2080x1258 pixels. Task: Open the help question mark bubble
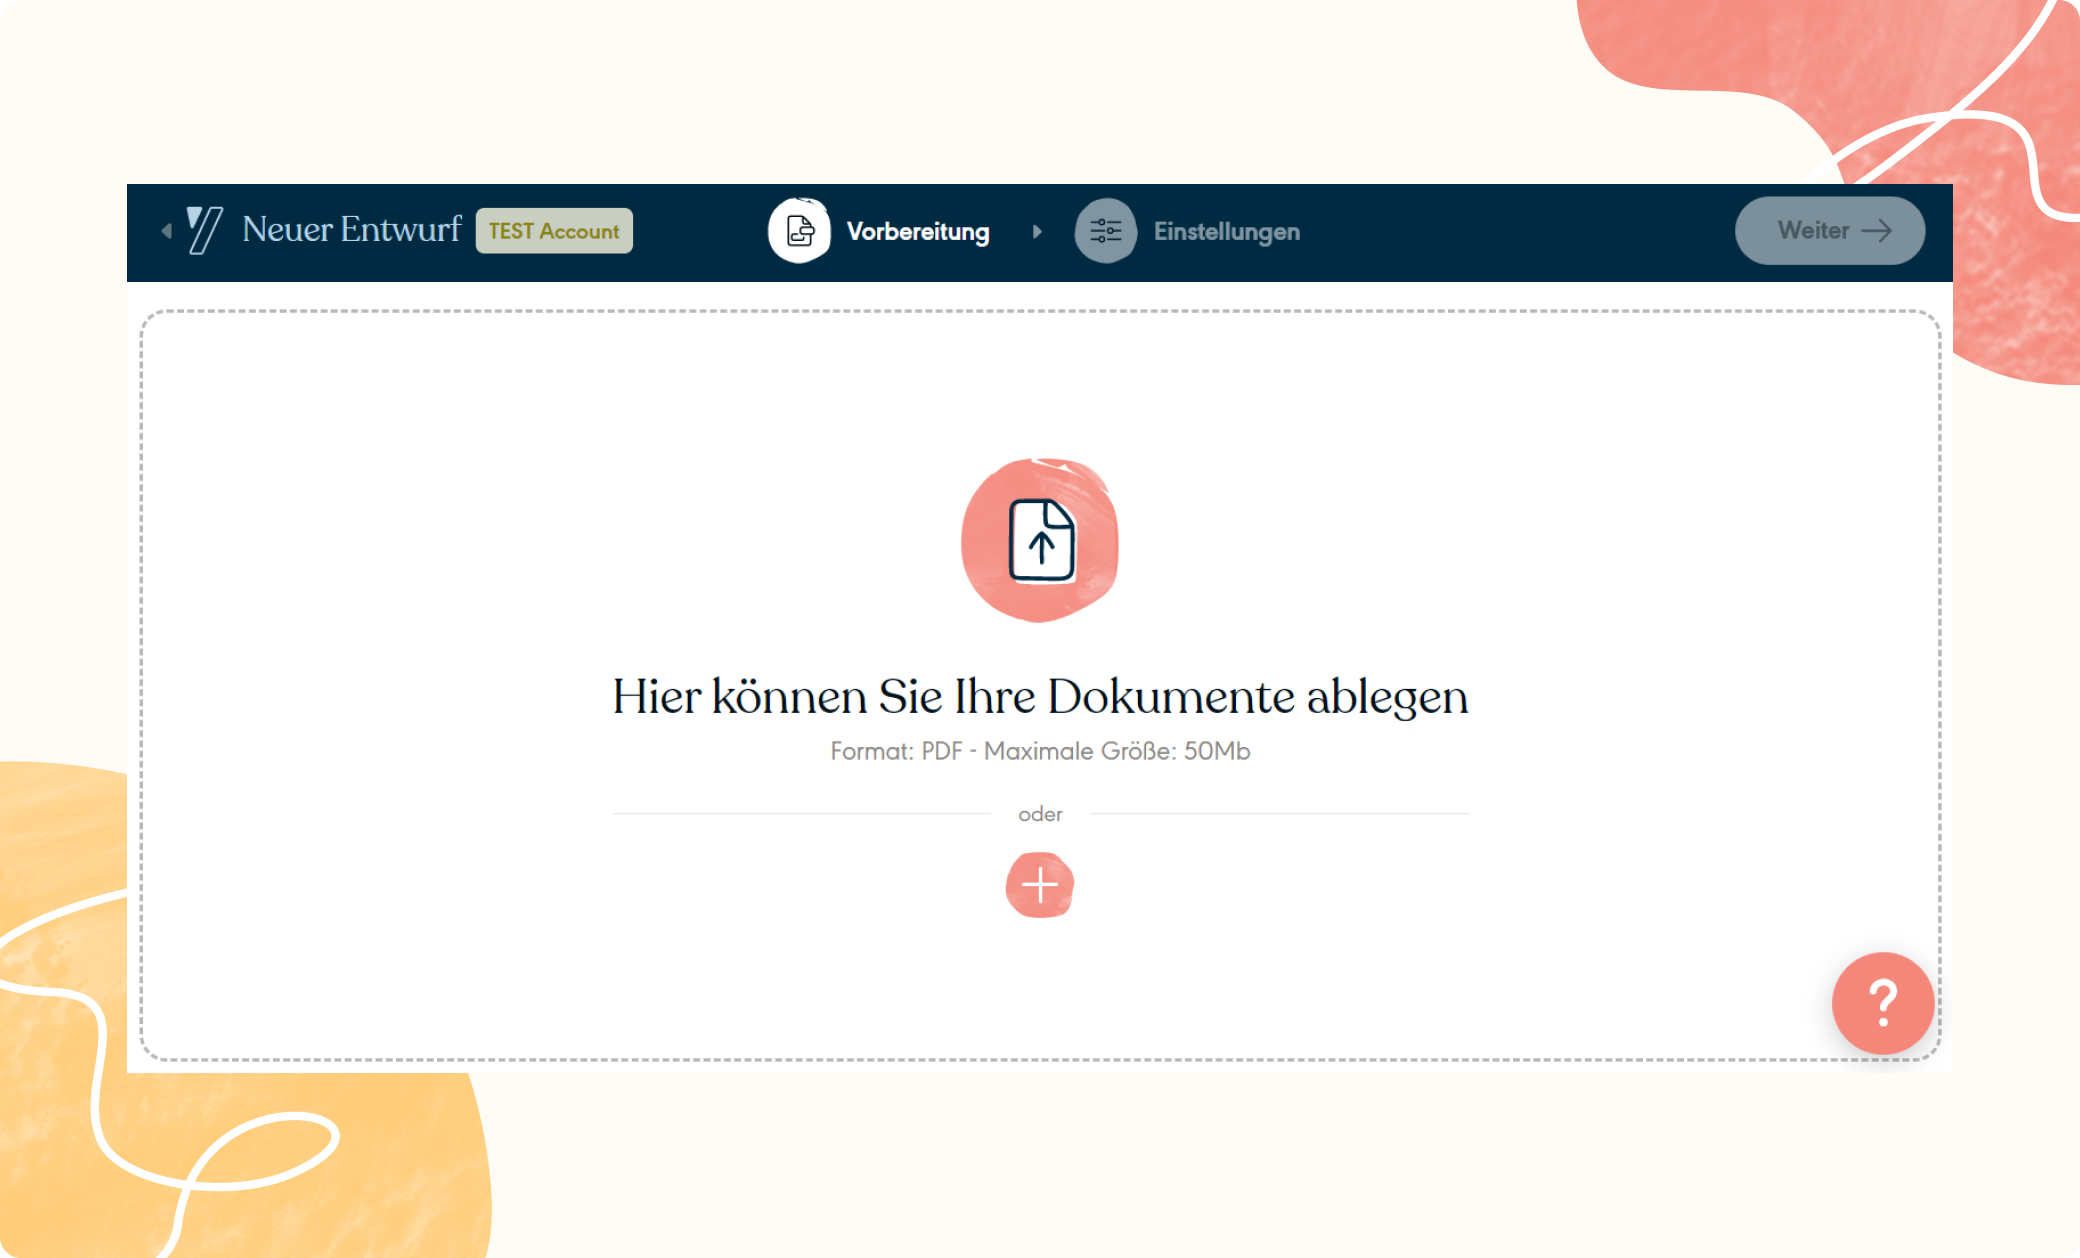pyautogui.click(x=1882, y=1003)
